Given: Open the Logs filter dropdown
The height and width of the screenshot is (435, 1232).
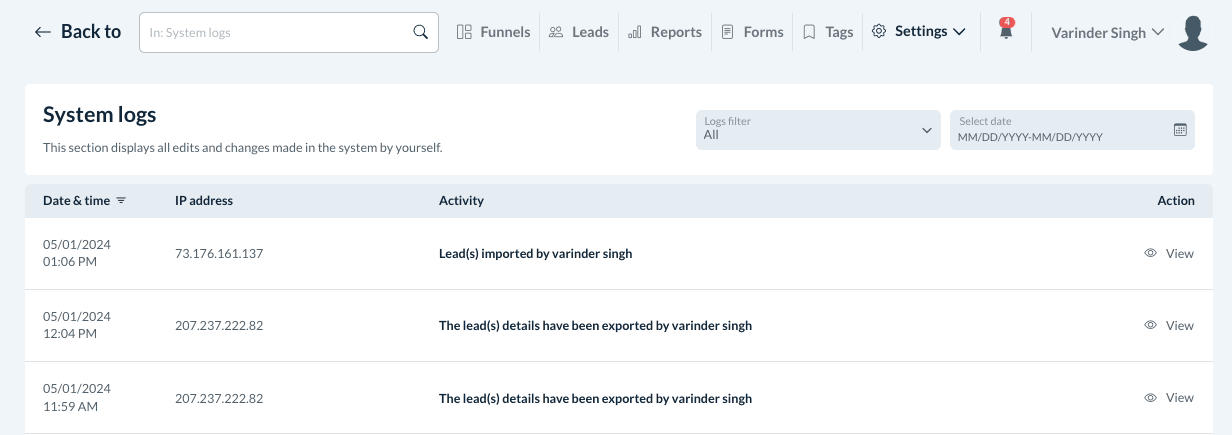Looking at the screenshot, I should pos(818,130).
